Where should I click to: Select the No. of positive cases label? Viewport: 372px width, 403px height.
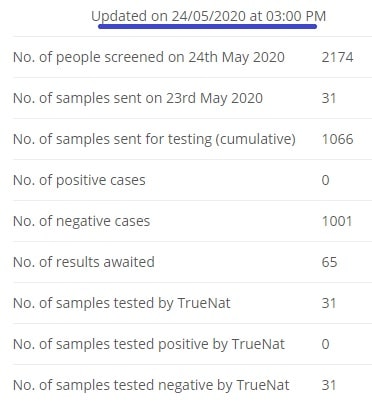pyautogui.click(x=79, y=180)
